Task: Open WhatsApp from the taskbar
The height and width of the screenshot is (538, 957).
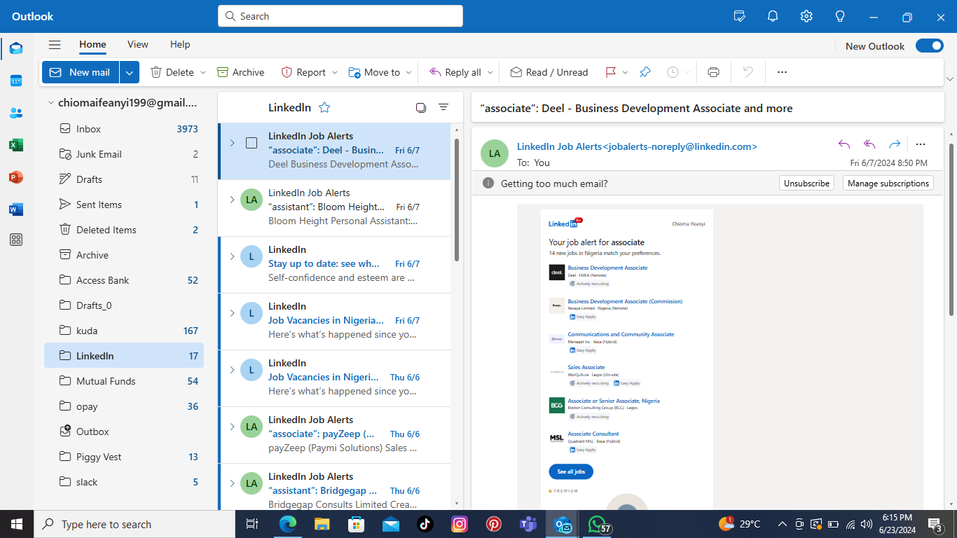Action: (598, 524)
